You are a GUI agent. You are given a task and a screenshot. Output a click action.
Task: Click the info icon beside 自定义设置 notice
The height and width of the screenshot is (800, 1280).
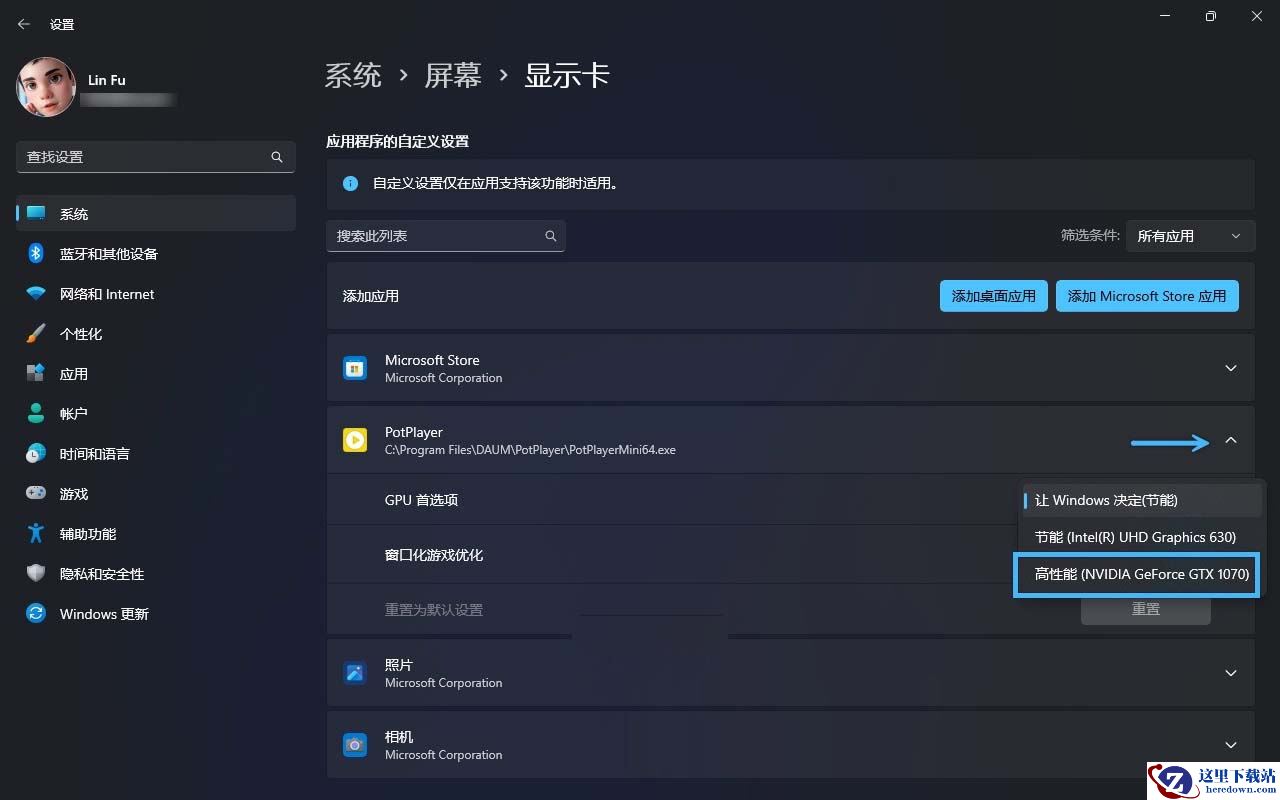(x=351, y=184)
